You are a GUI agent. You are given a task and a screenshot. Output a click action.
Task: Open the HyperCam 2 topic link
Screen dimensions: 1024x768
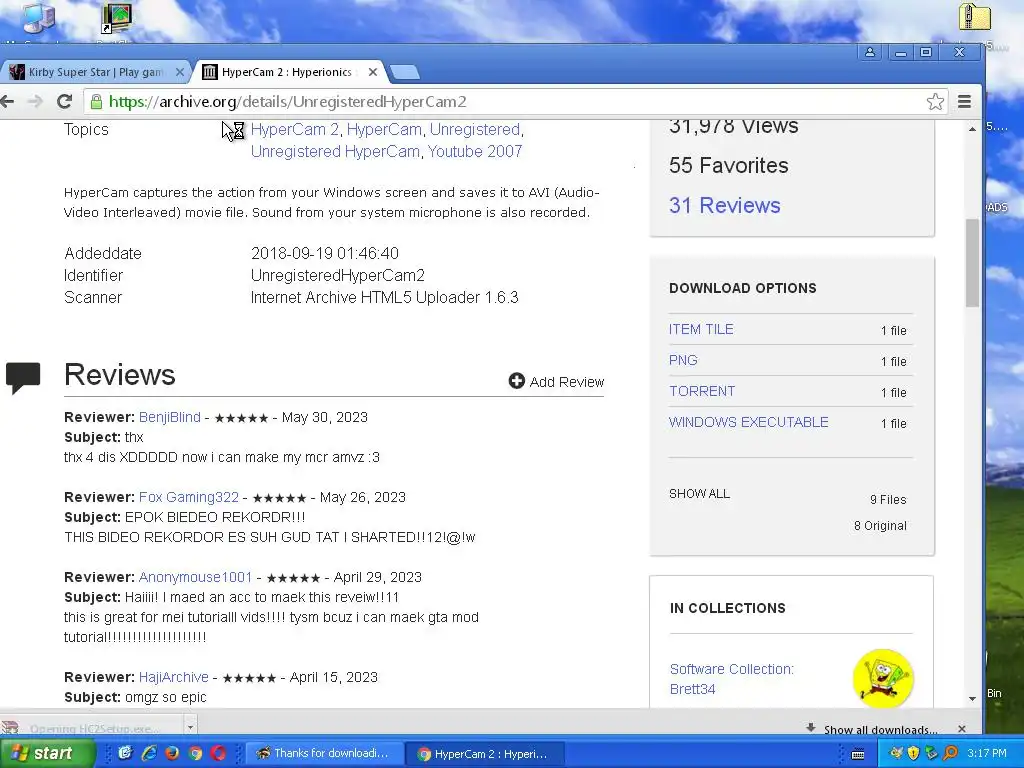tap(295, 129)
